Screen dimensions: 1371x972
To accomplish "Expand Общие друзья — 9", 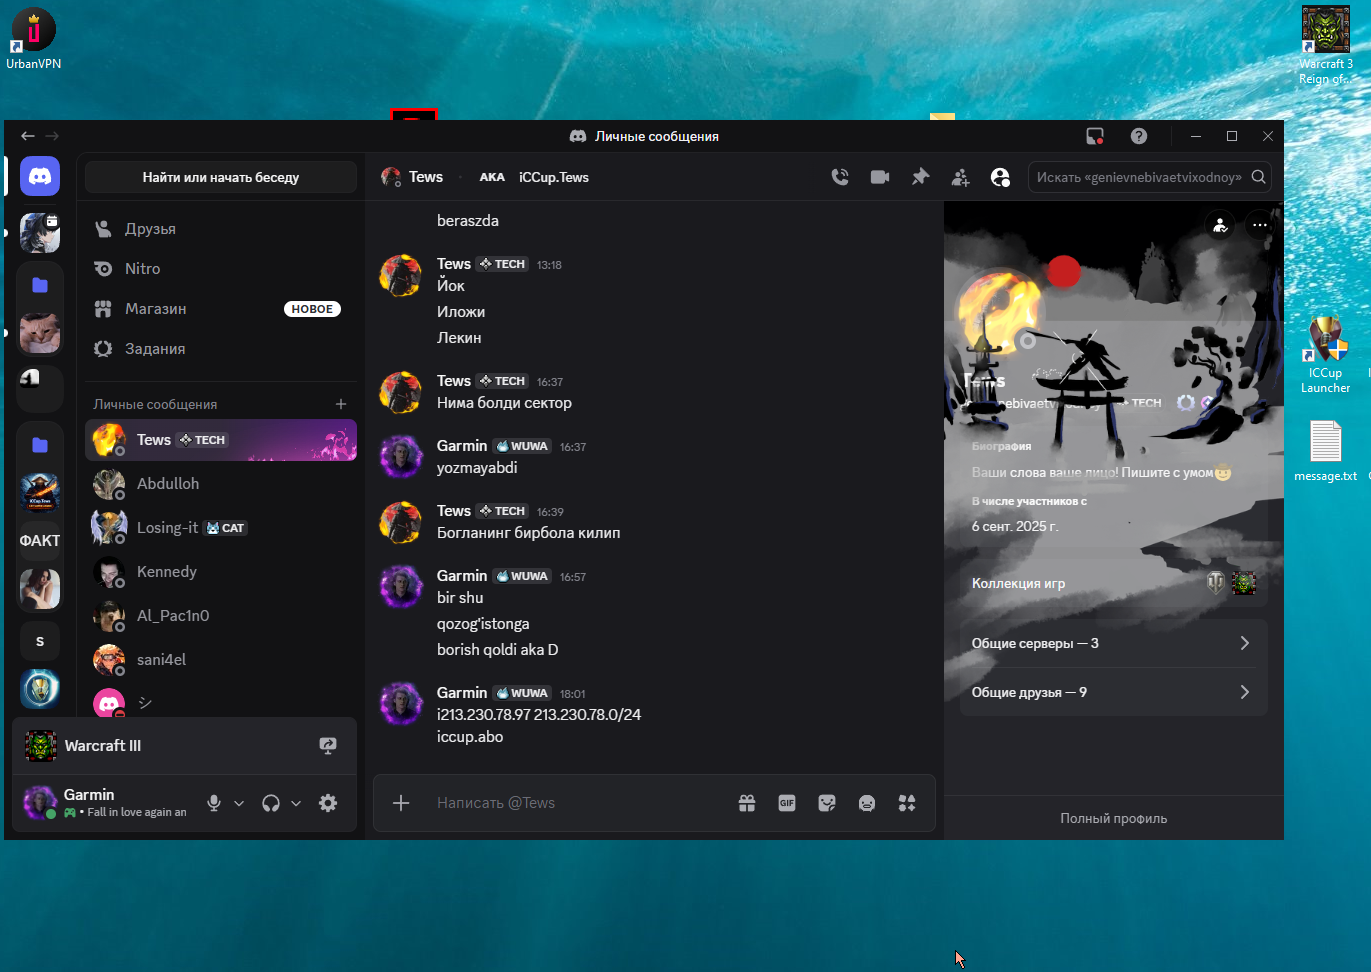I will (x=1113, y=692).
